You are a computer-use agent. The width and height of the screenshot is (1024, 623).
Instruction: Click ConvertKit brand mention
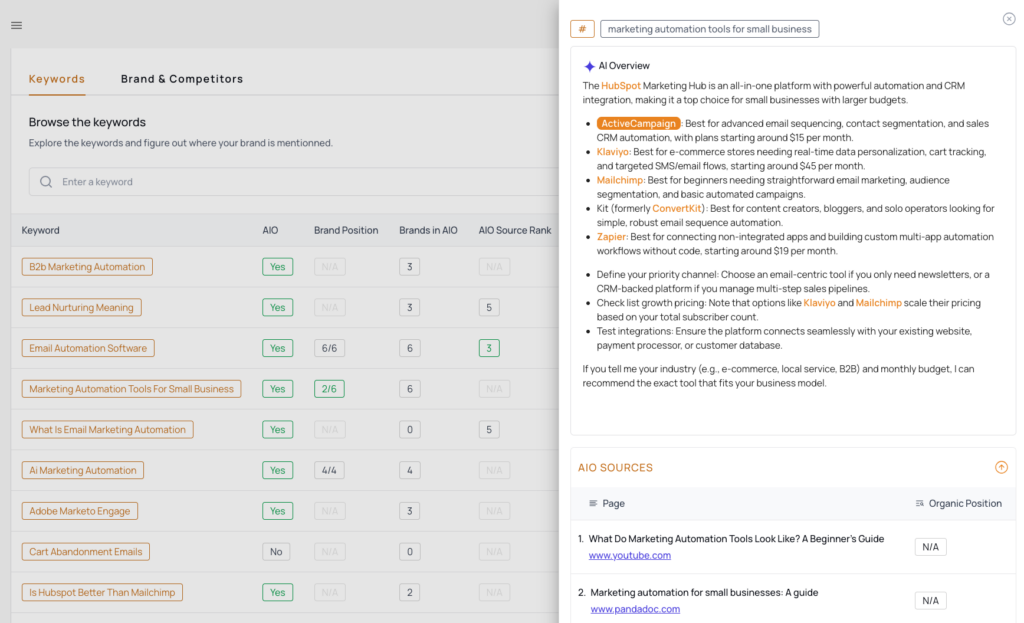point(677,208)
